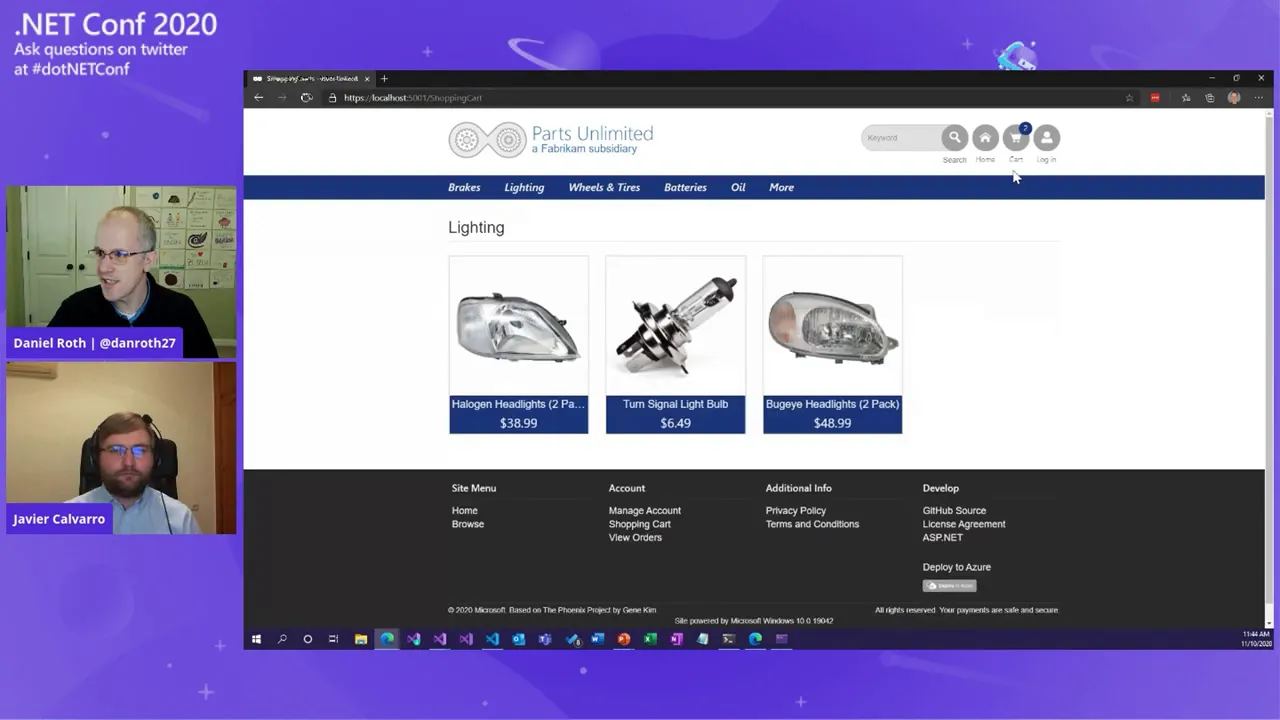Open Word from the taskbar
1280x720 pixels.
tap(598, 639)
